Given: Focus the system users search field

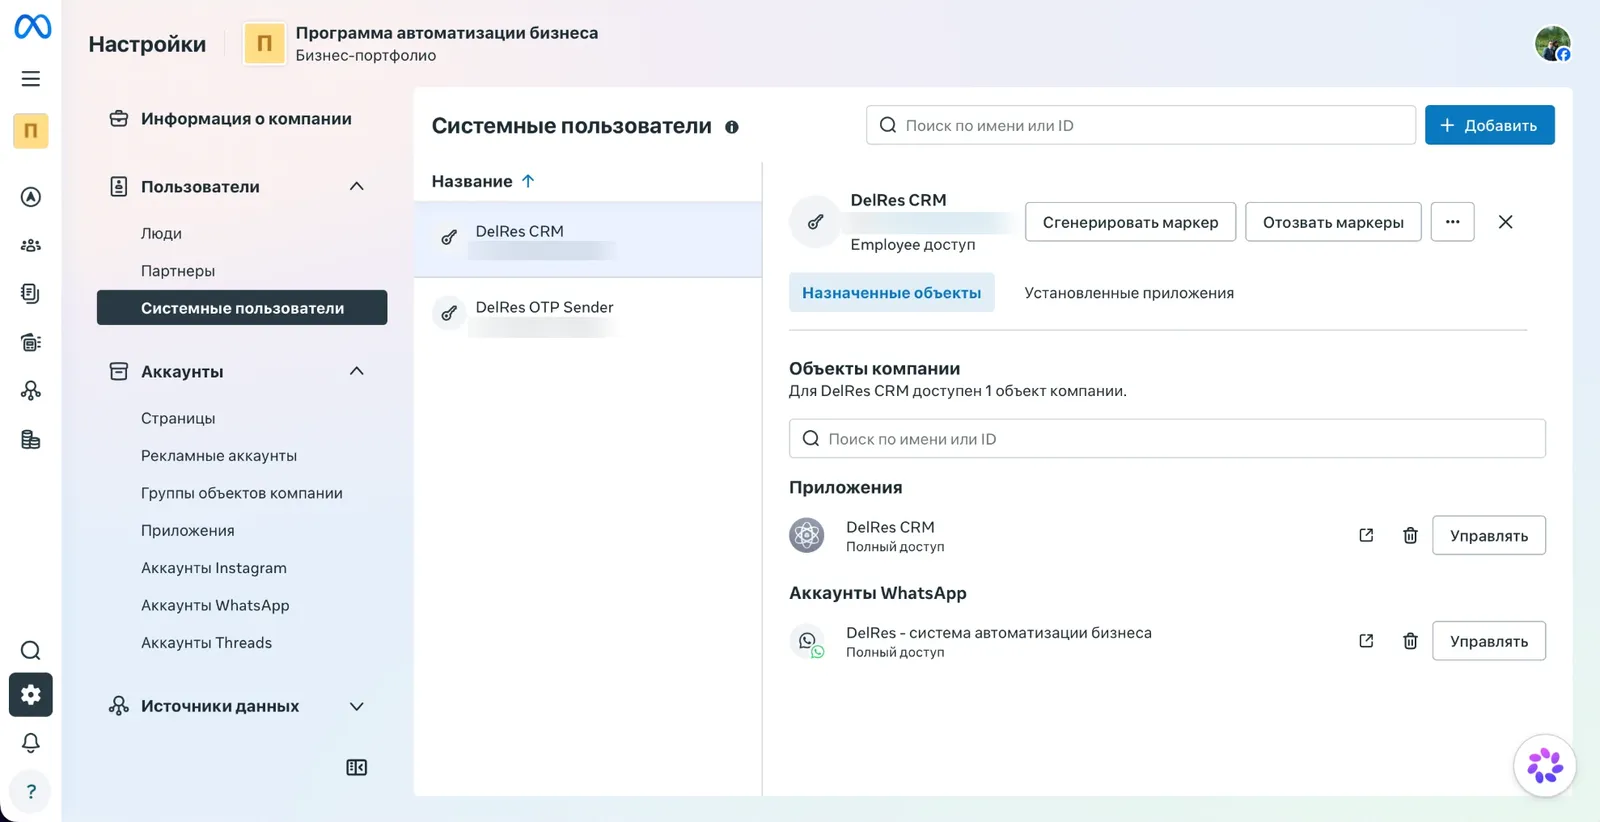Looking at the screenshot, I should [1141, 125].
